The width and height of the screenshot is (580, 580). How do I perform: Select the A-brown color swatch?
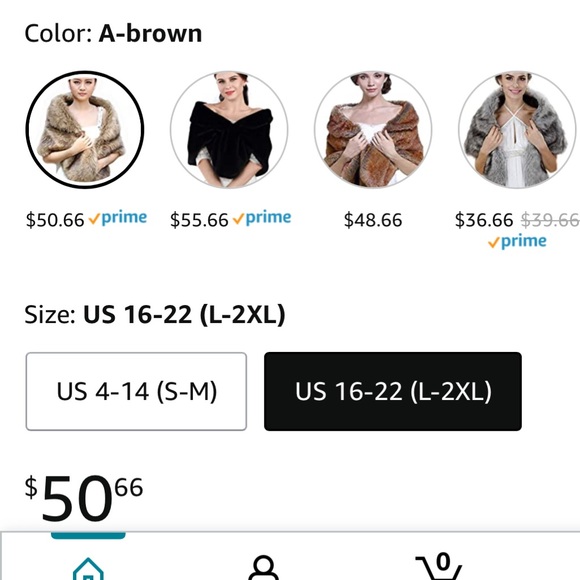(85, 129)
